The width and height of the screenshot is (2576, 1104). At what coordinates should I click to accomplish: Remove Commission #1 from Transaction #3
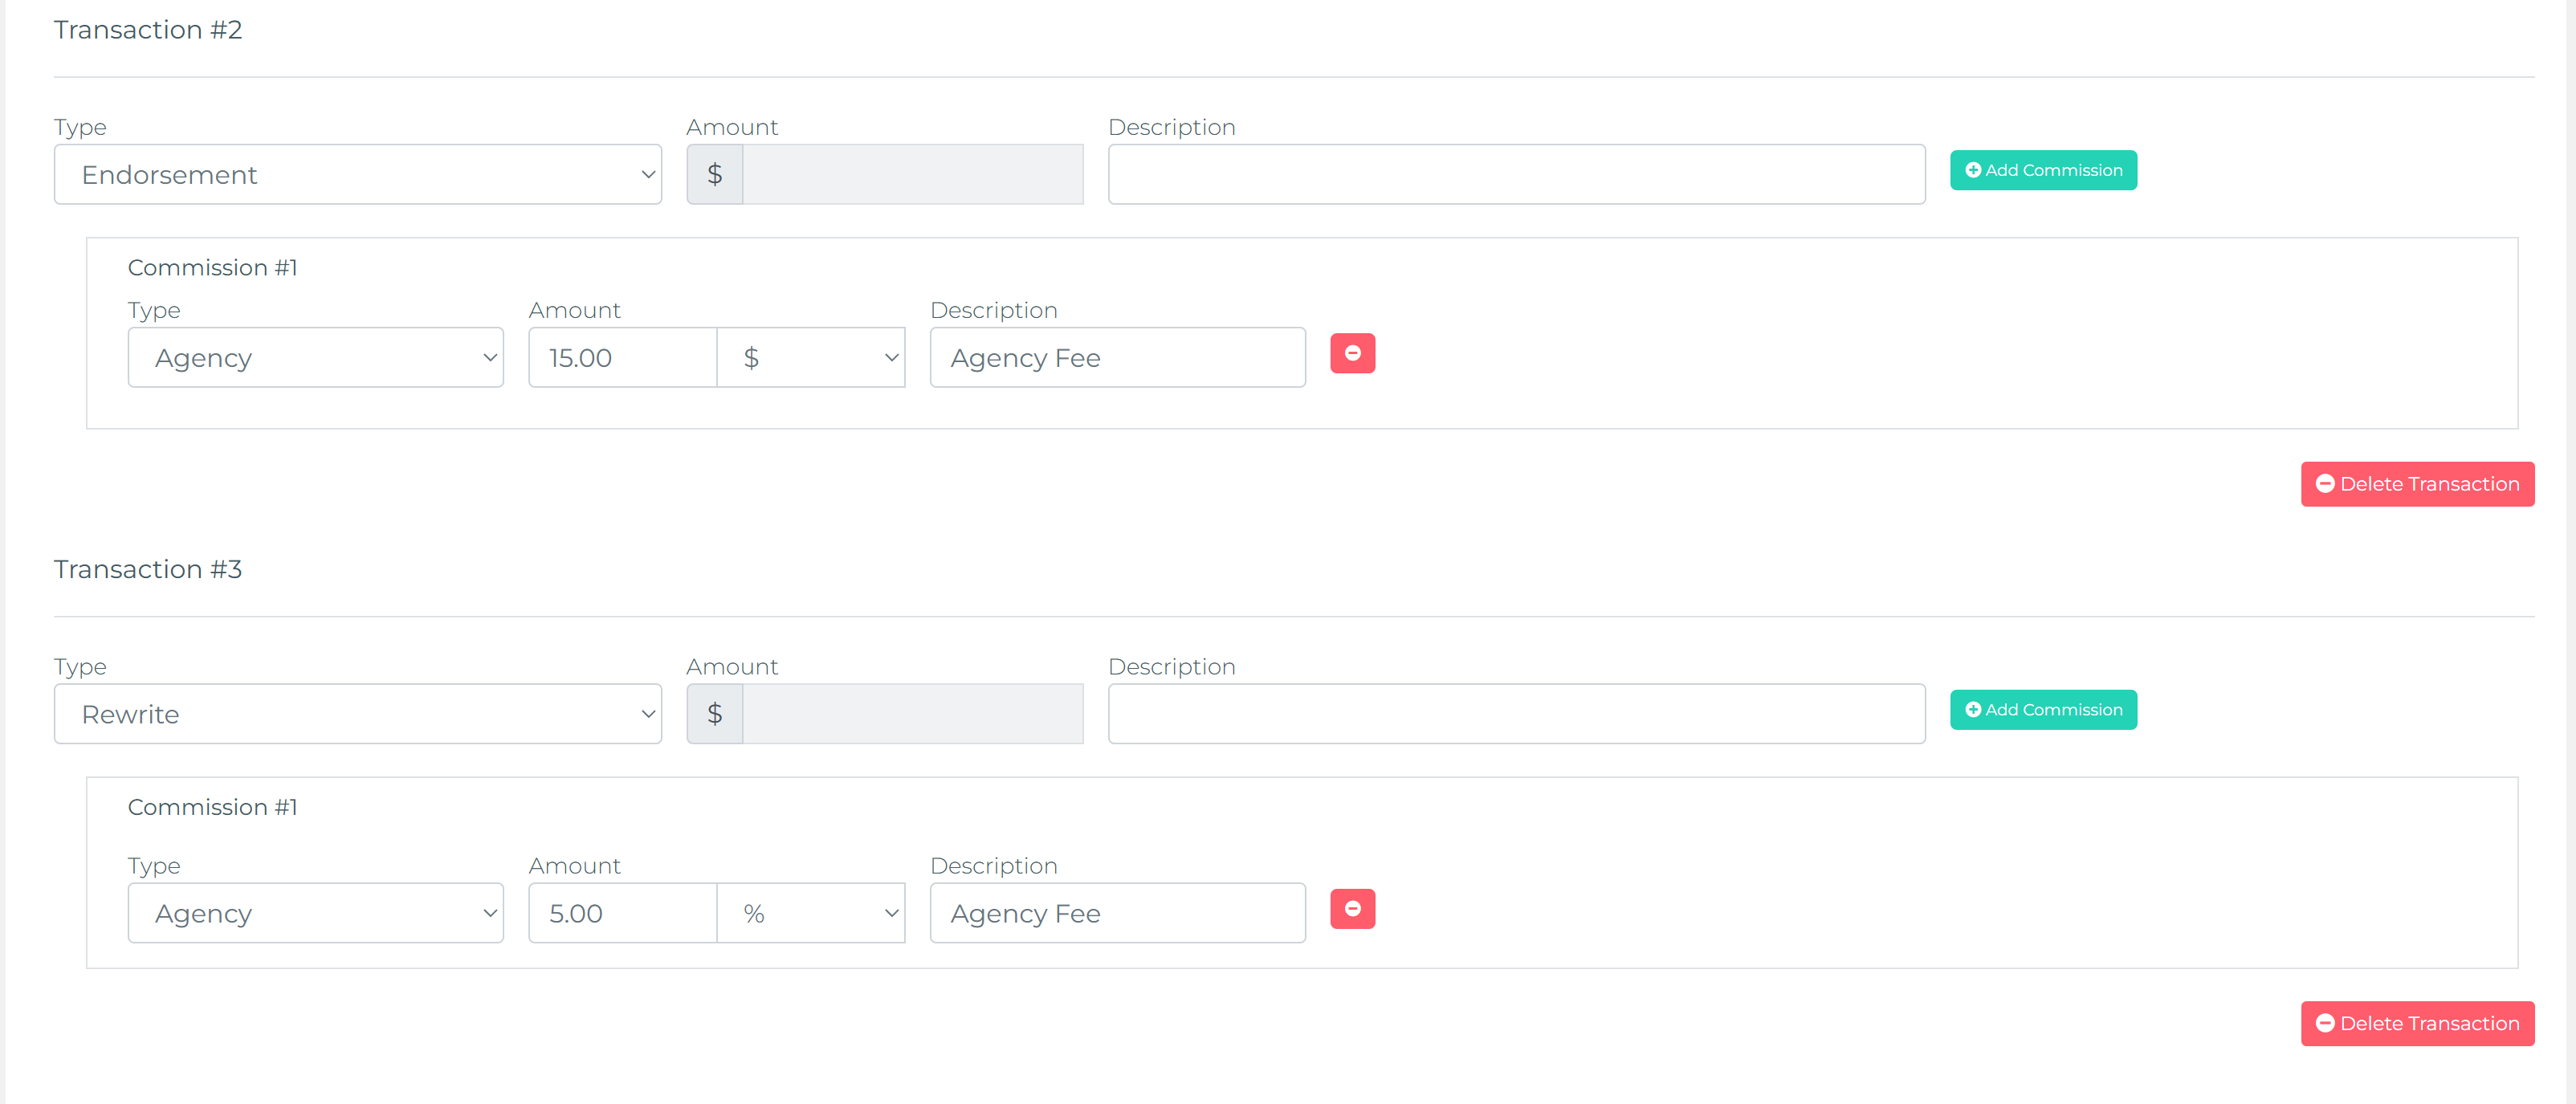point(1352,908)
